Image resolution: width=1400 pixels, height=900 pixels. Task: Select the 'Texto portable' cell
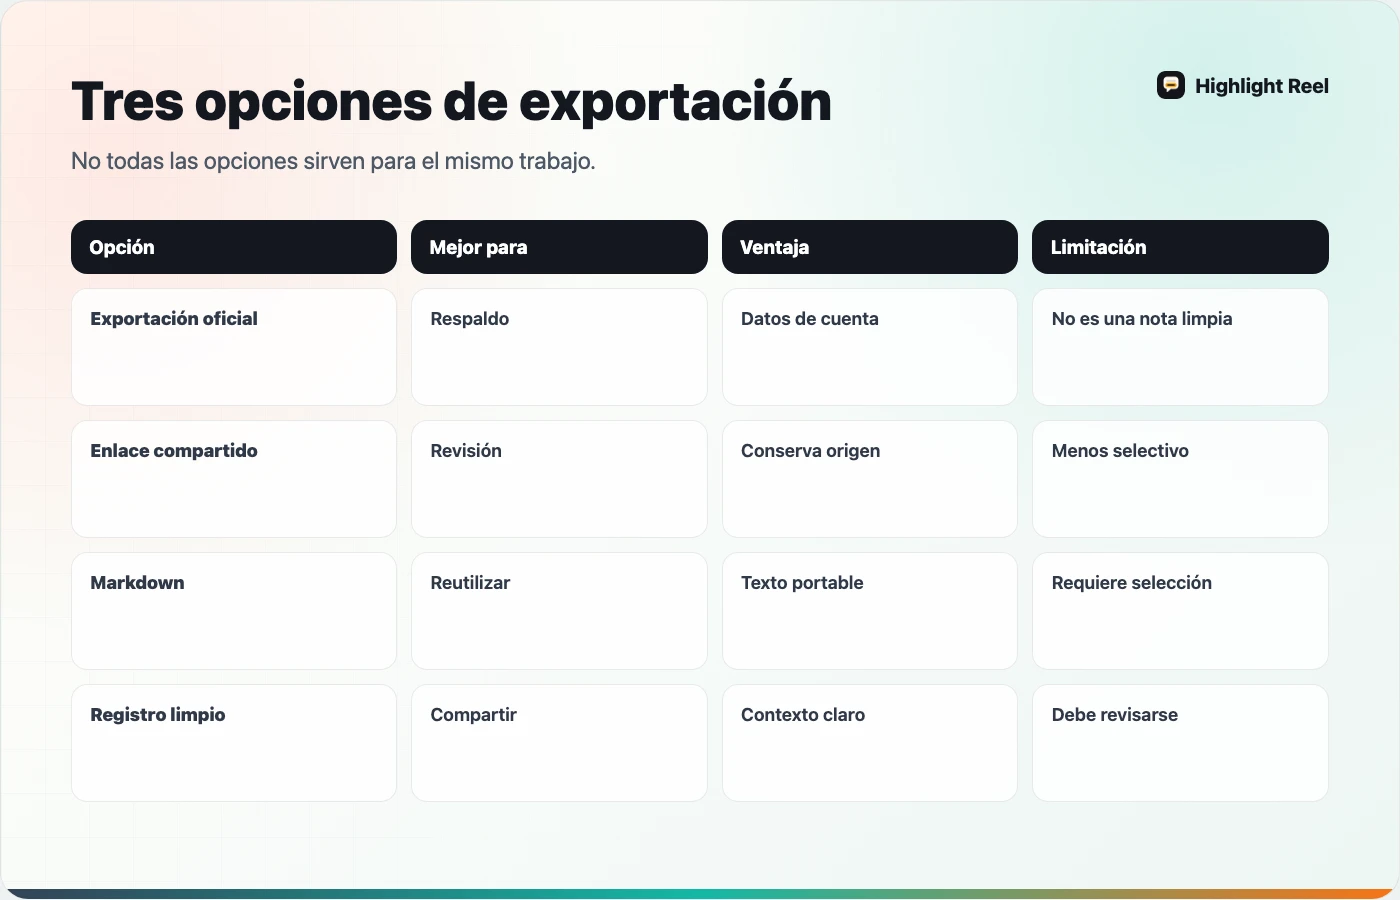870,611
